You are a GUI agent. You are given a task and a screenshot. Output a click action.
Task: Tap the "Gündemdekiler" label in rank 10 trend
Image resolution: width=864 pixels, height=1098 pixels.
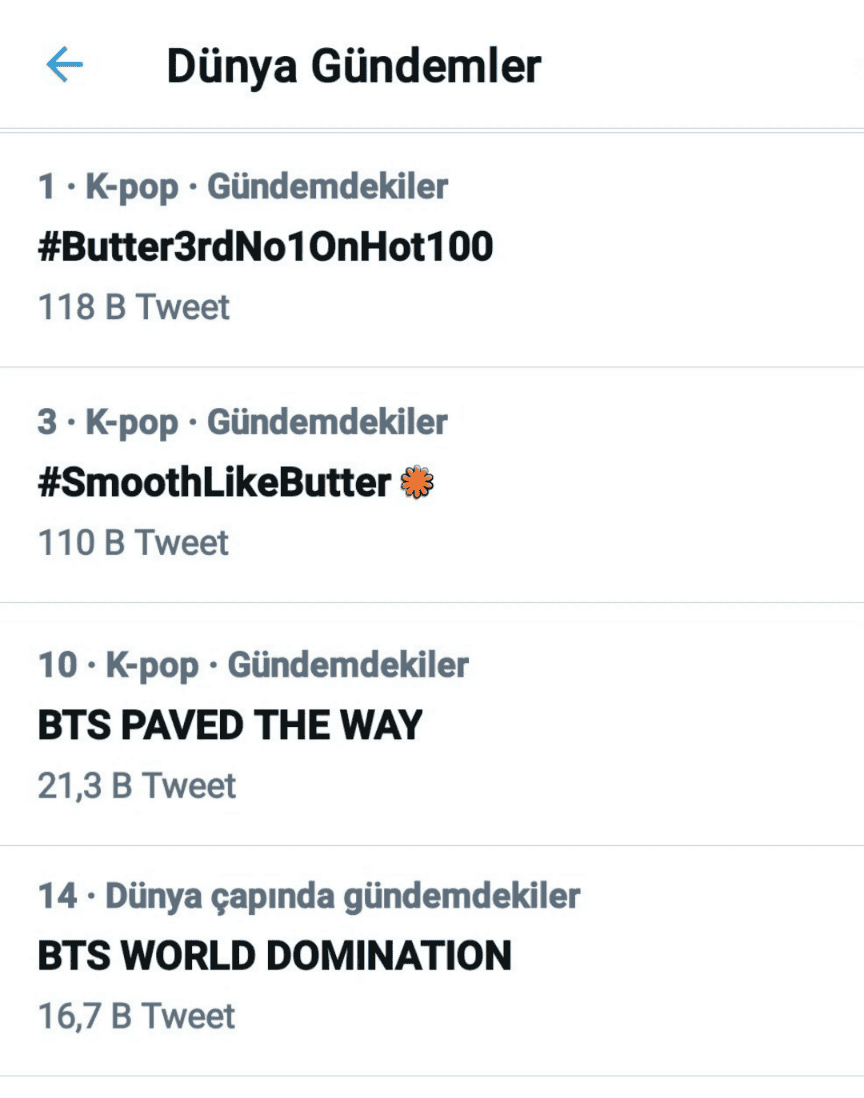(x=348, y=665)
